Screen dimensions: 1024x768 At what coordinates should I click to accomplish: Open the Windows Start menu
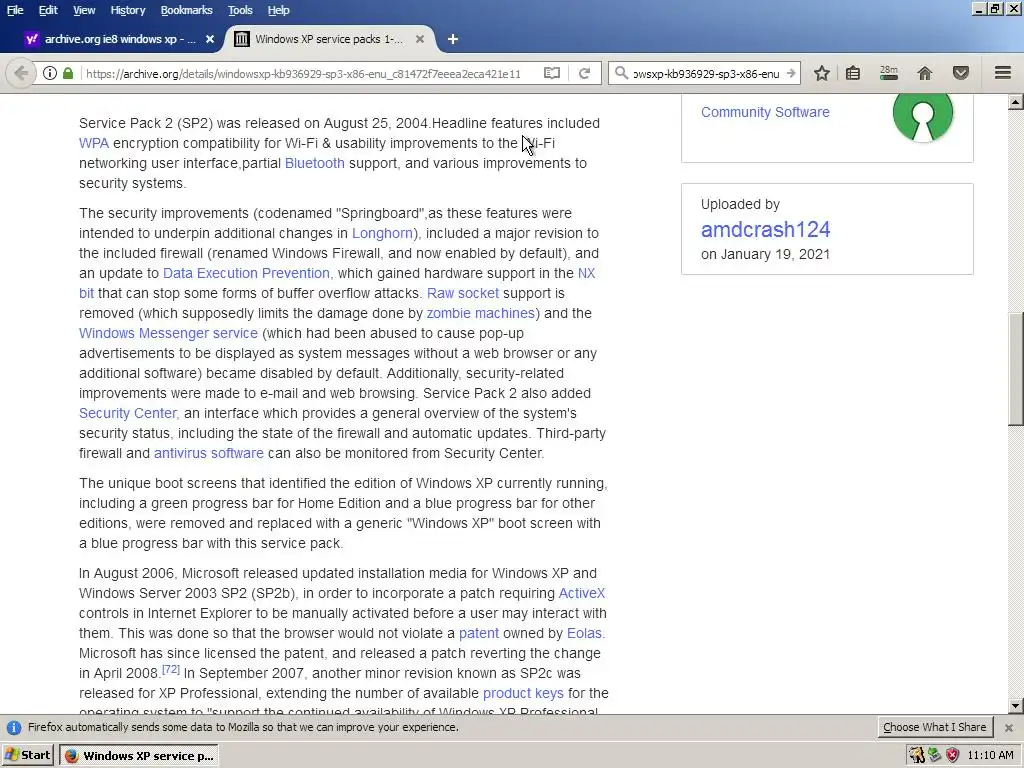pyautogui.click(x=28, y=756)
